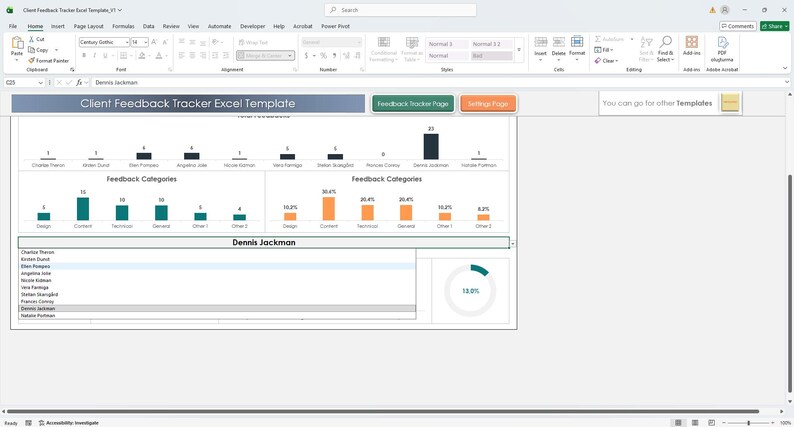This screenshot has height=427, width=794.
Task: Toggle Top Align vertical alignment
Action: pyautogui.click(x=182, y=42)
